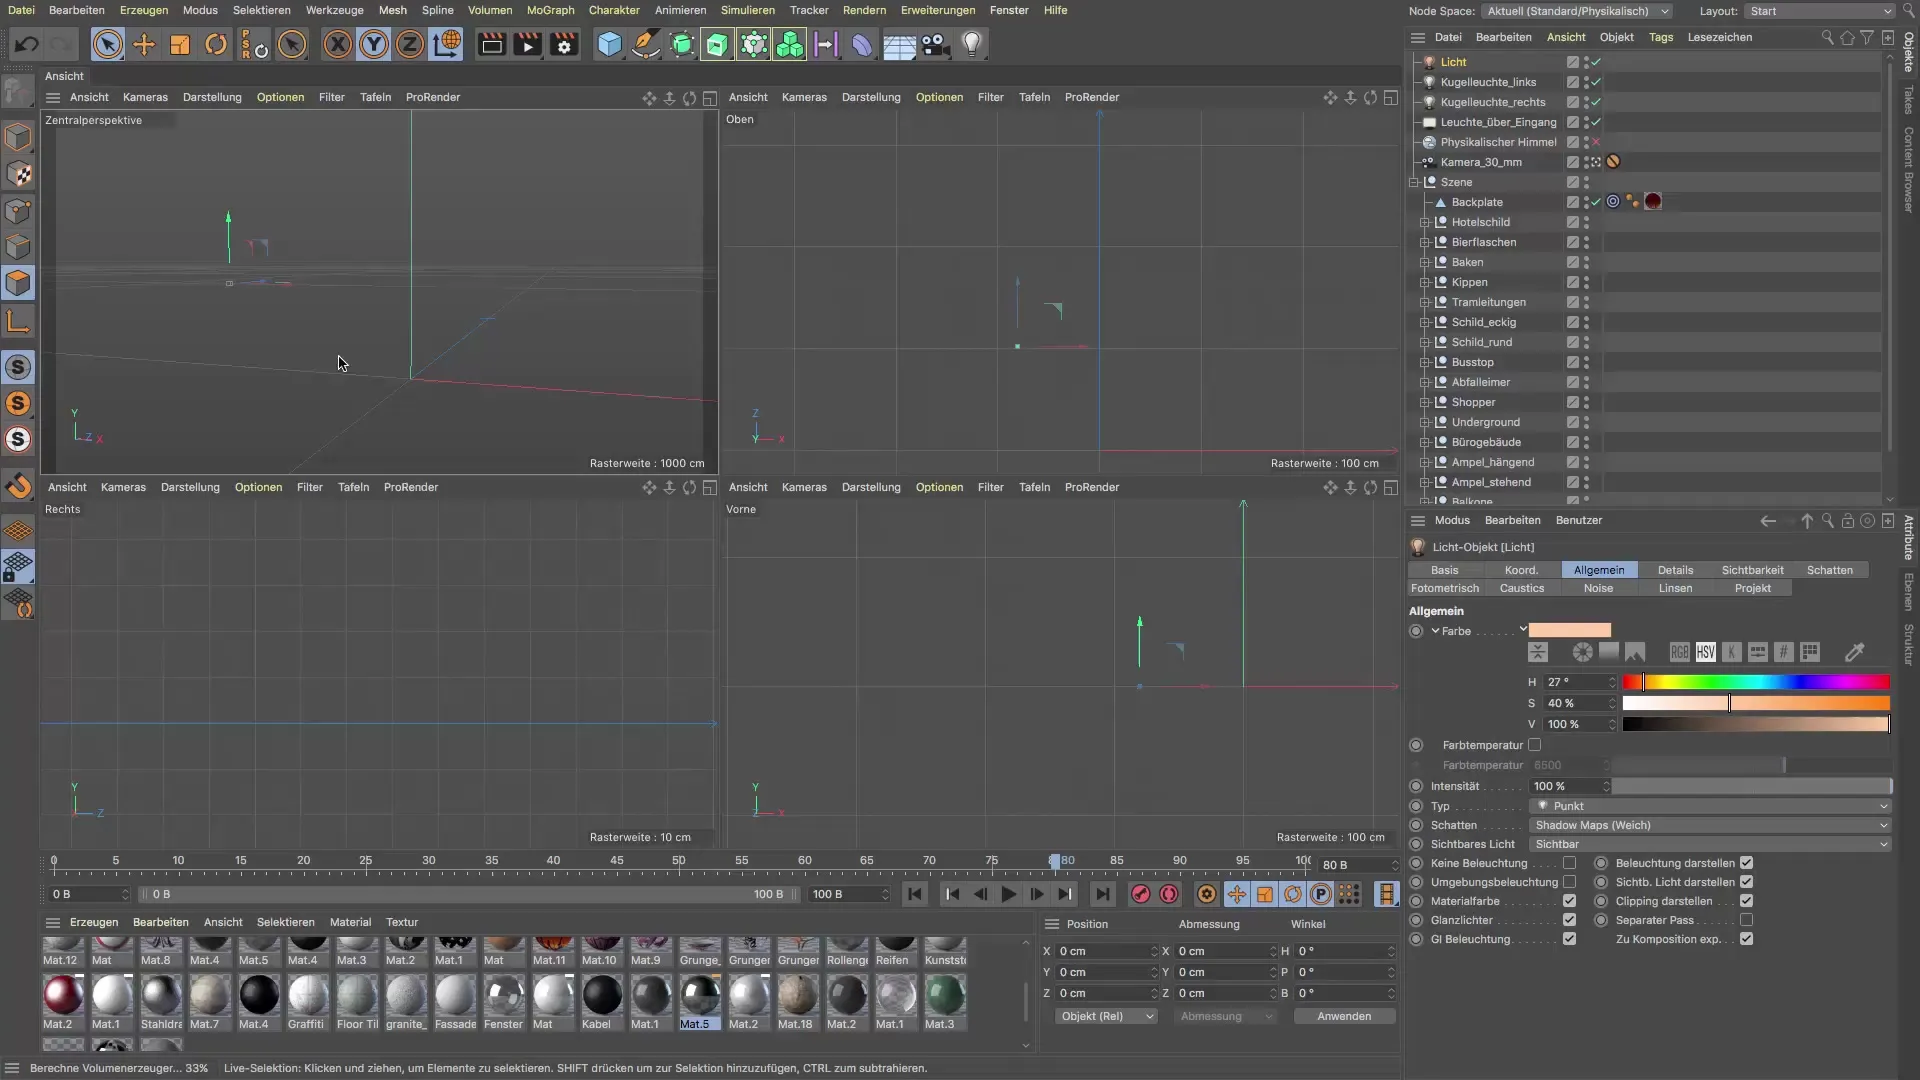1920x1080 pixels.
Task: Toggle Separater Pass checkbox
Action: point(1747,920)
